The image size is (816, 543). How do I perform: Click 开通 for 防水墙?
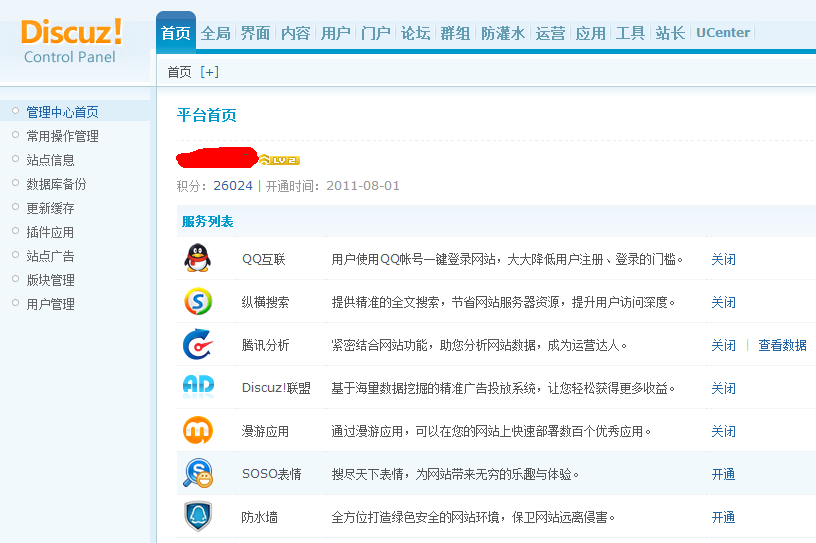[723, 517]
